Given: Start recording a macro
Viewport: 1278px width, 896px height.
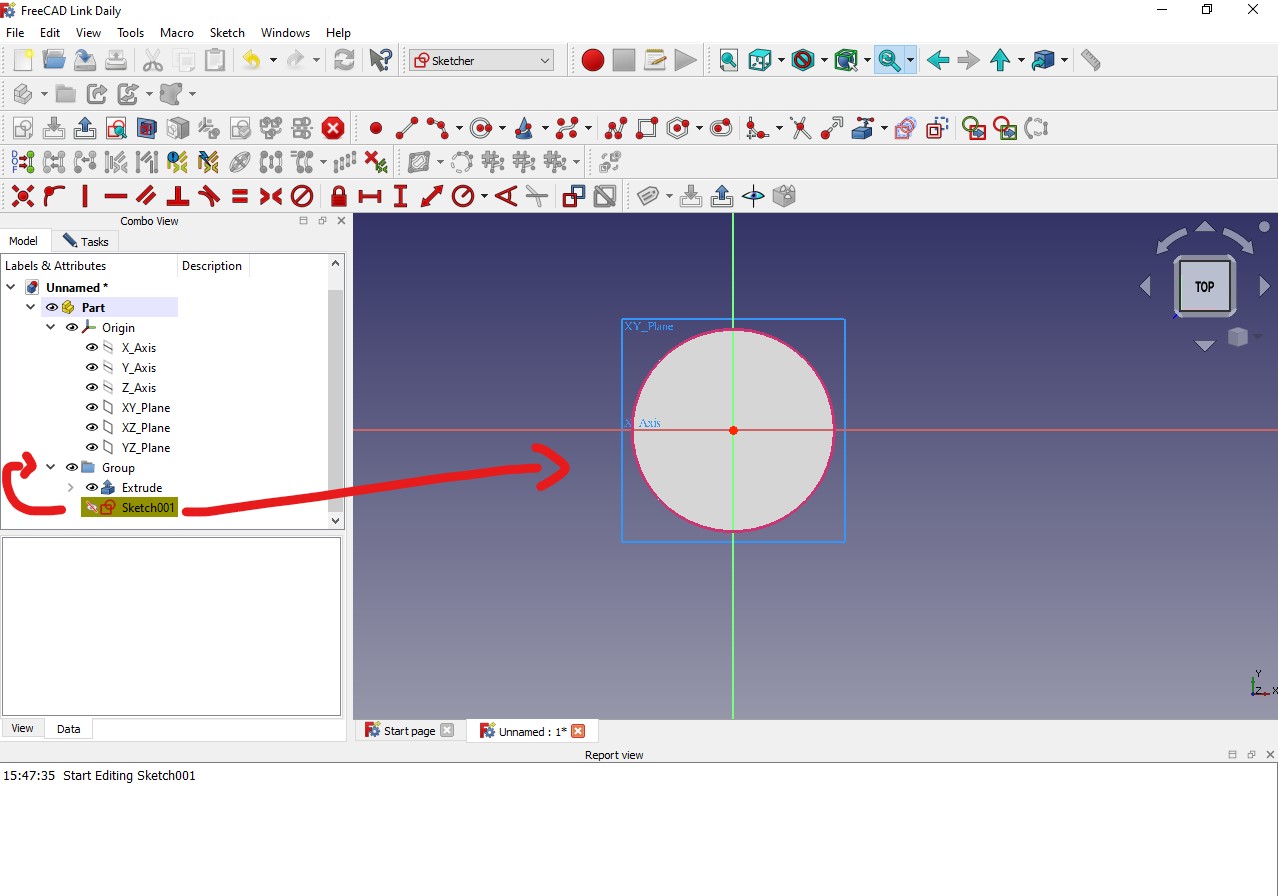Looking at the screenshot, I should [591, 60].
